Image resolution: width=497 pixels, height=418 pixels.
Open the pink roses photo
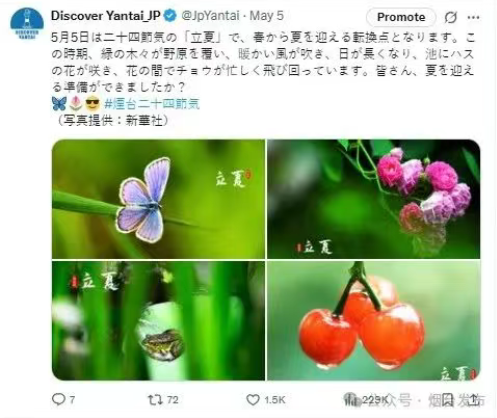pos(374,199)
